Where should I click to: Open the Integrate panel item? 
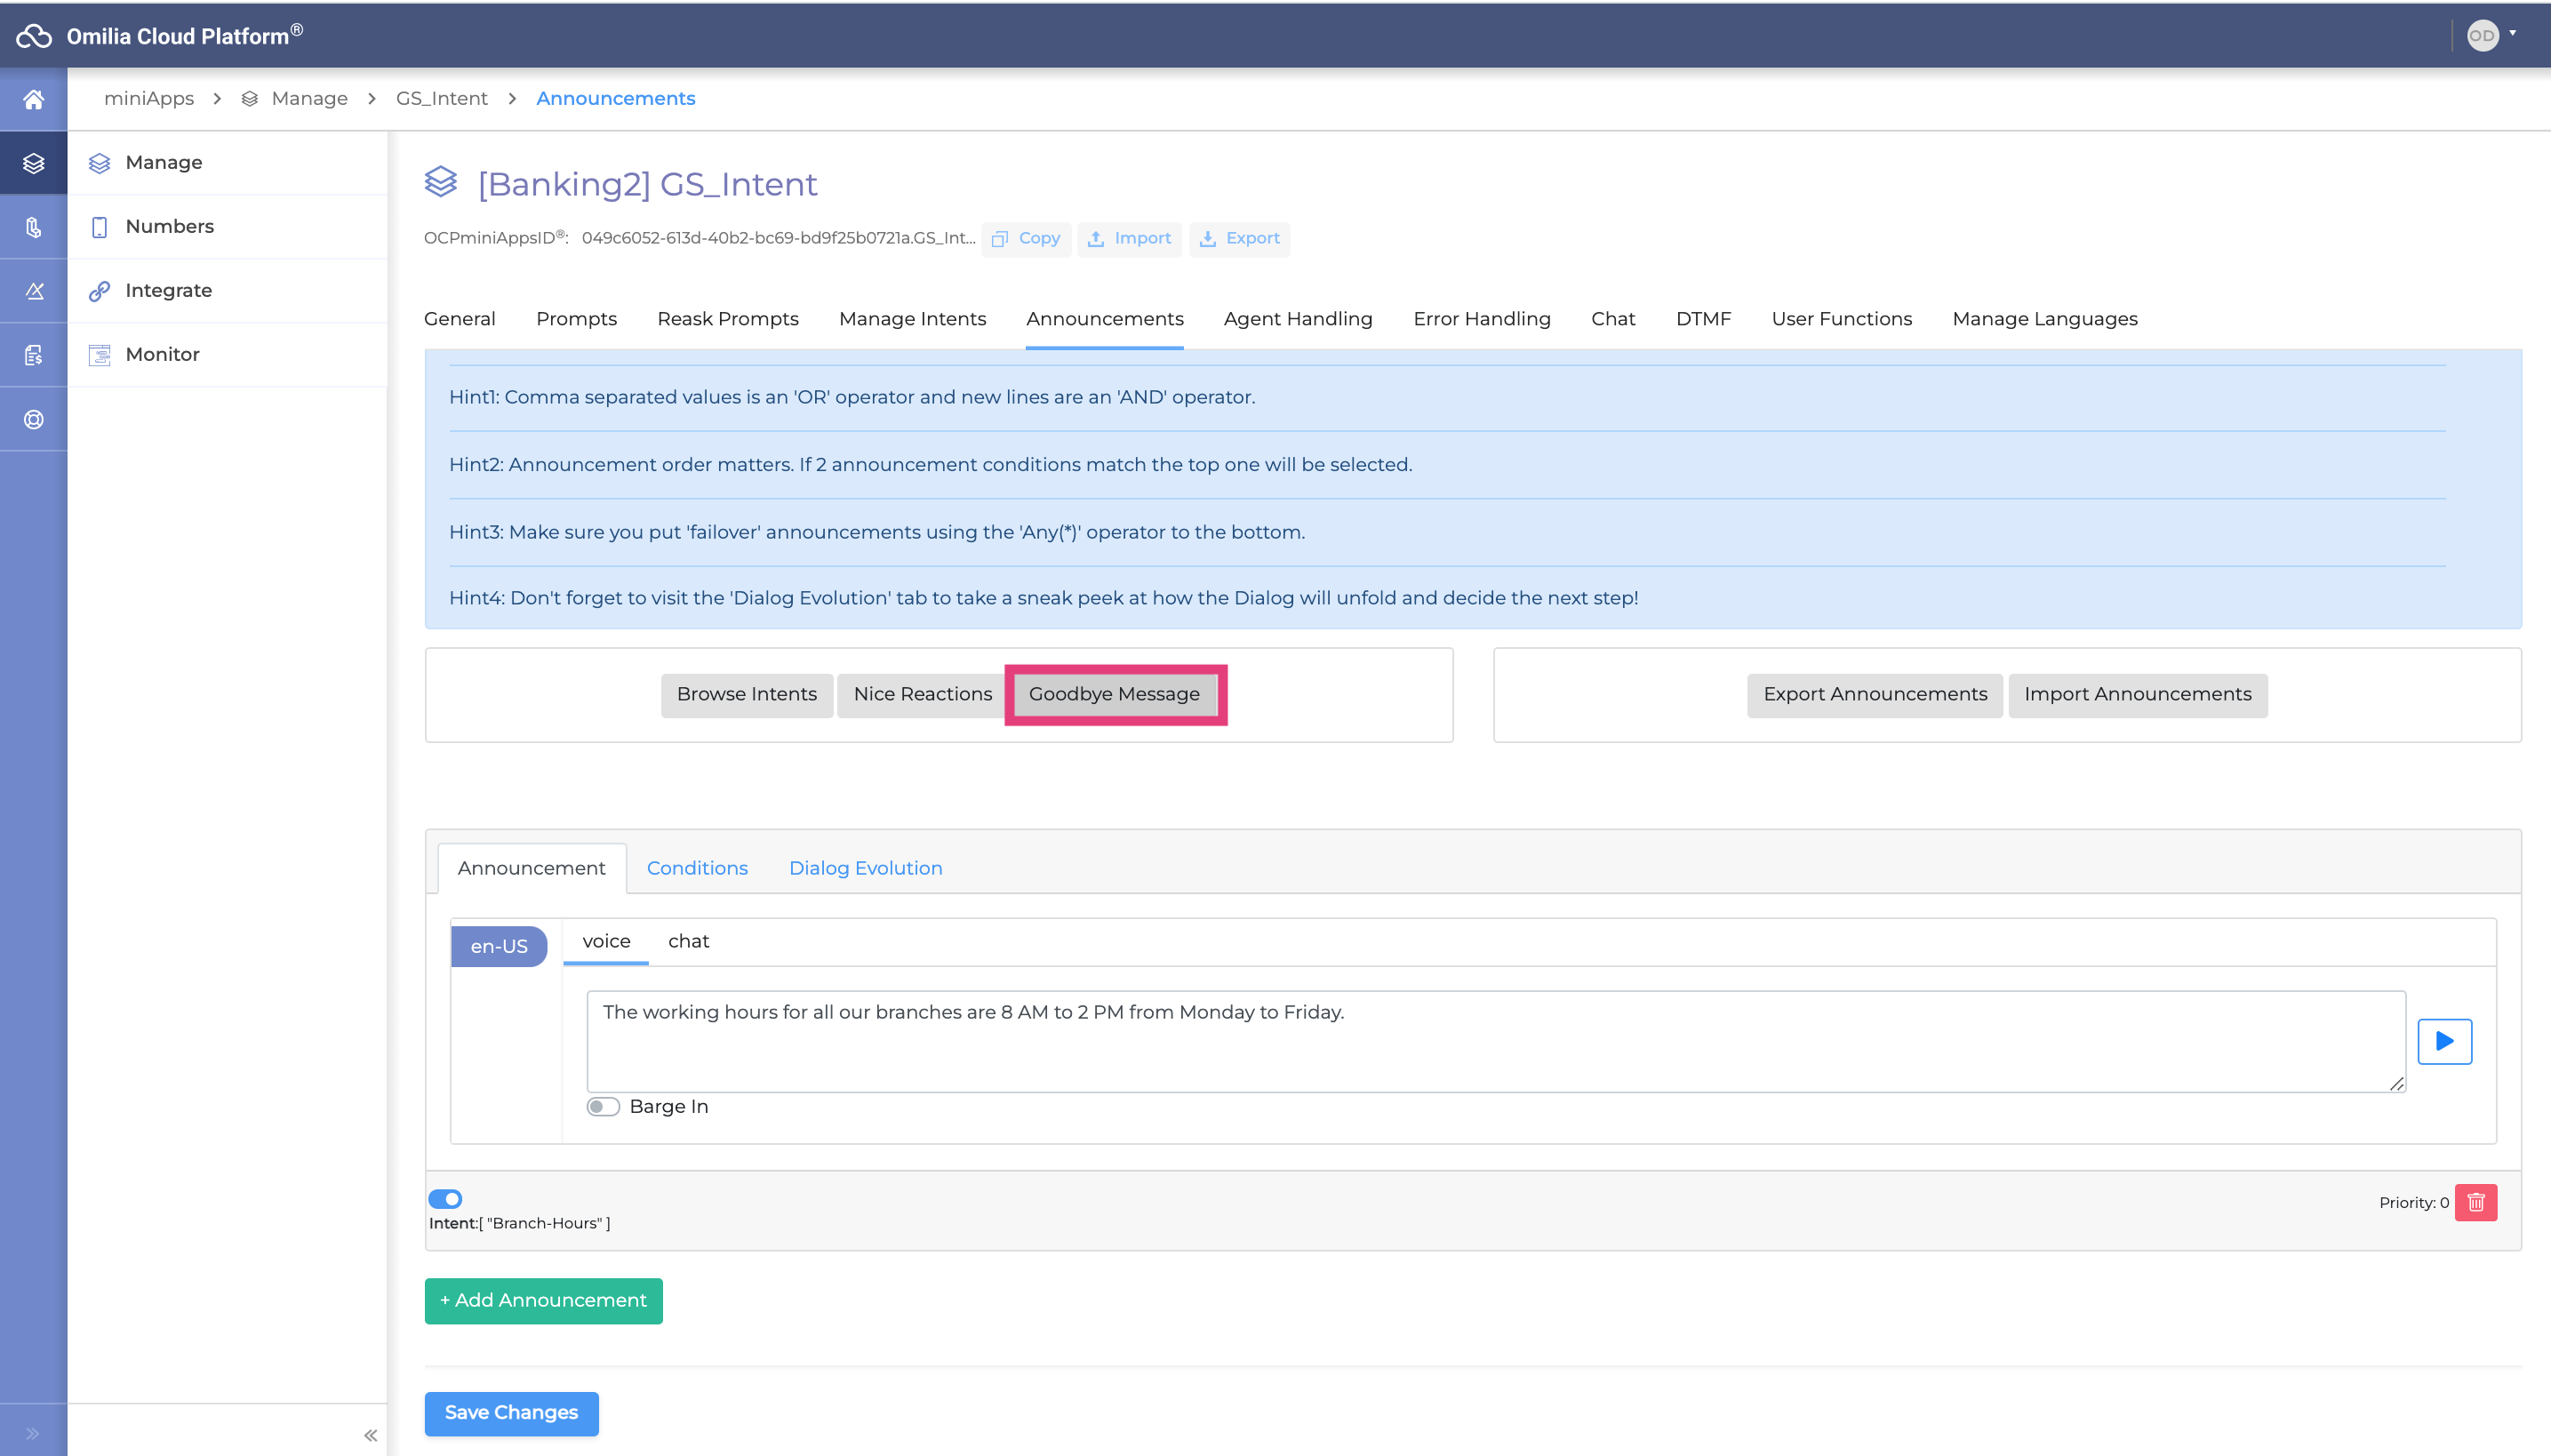coord(227,290)
